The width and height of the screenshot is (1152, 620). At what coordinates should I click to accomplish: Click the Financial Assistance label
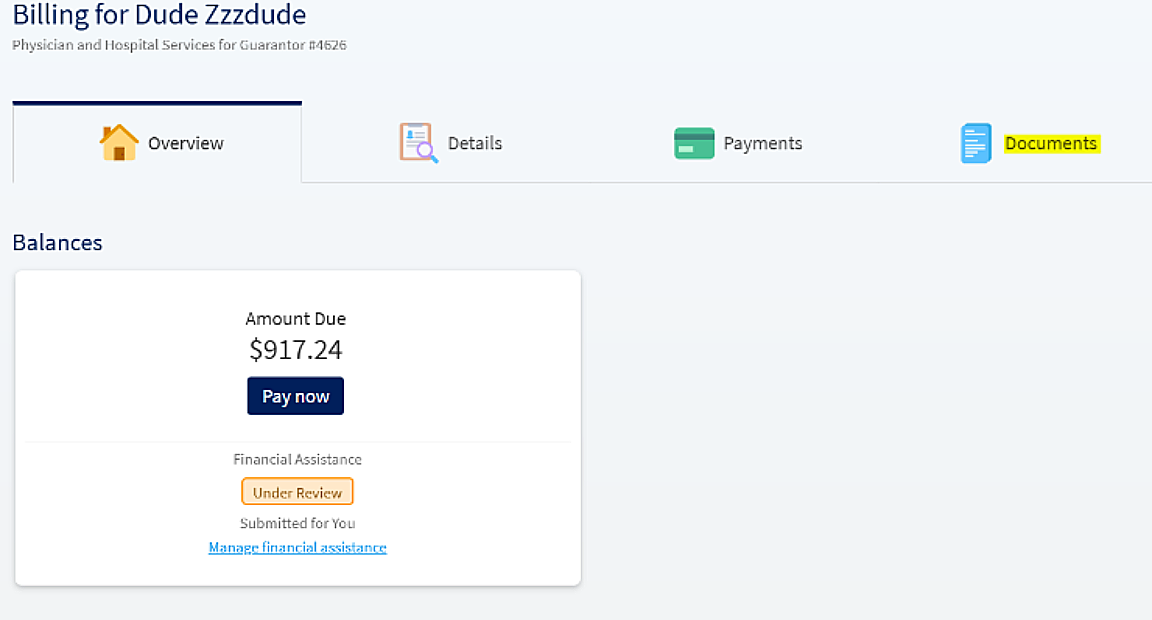[298, 459]
